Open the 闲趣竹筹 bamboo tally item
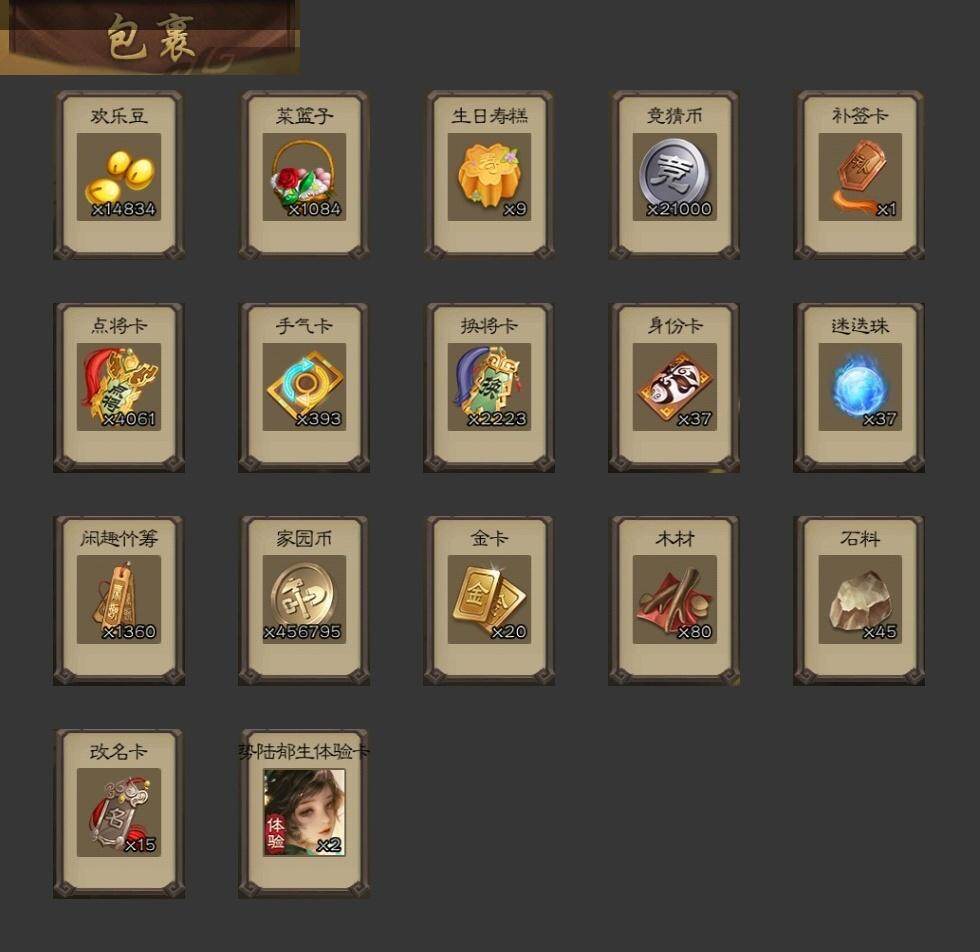The width and height of the screenshot is (980, 952). coord(119,601)
